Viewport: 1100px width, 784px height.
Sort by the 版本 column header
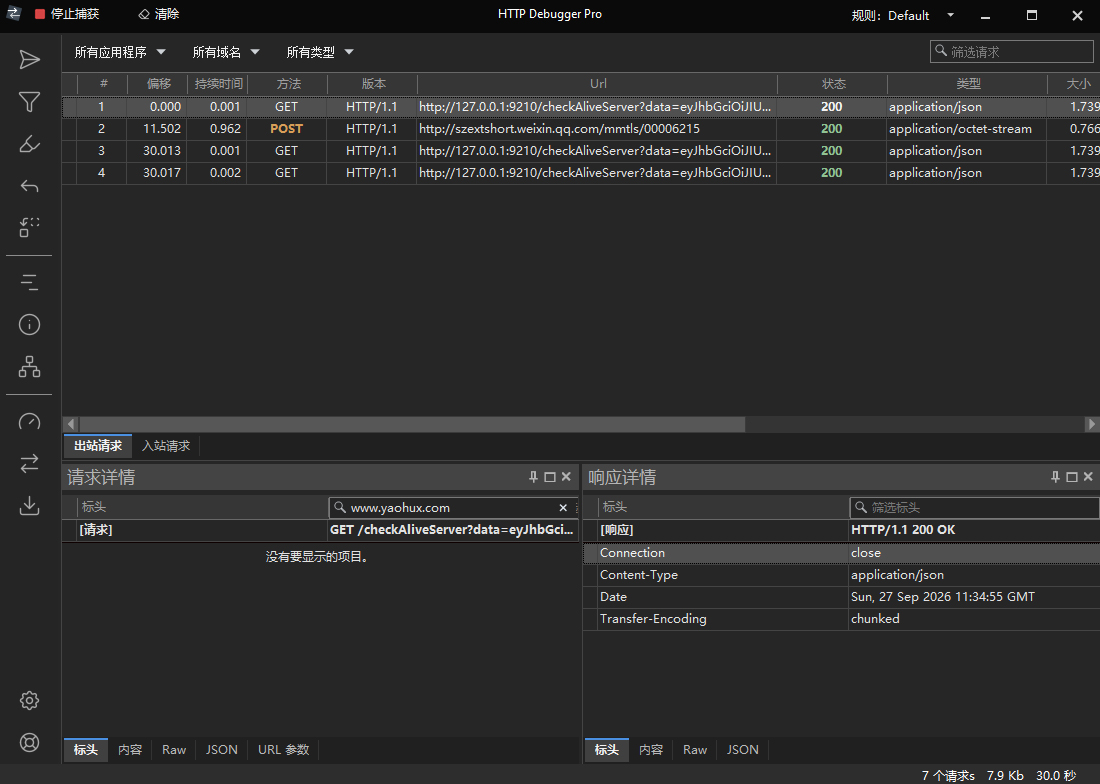tap(373, 83)
